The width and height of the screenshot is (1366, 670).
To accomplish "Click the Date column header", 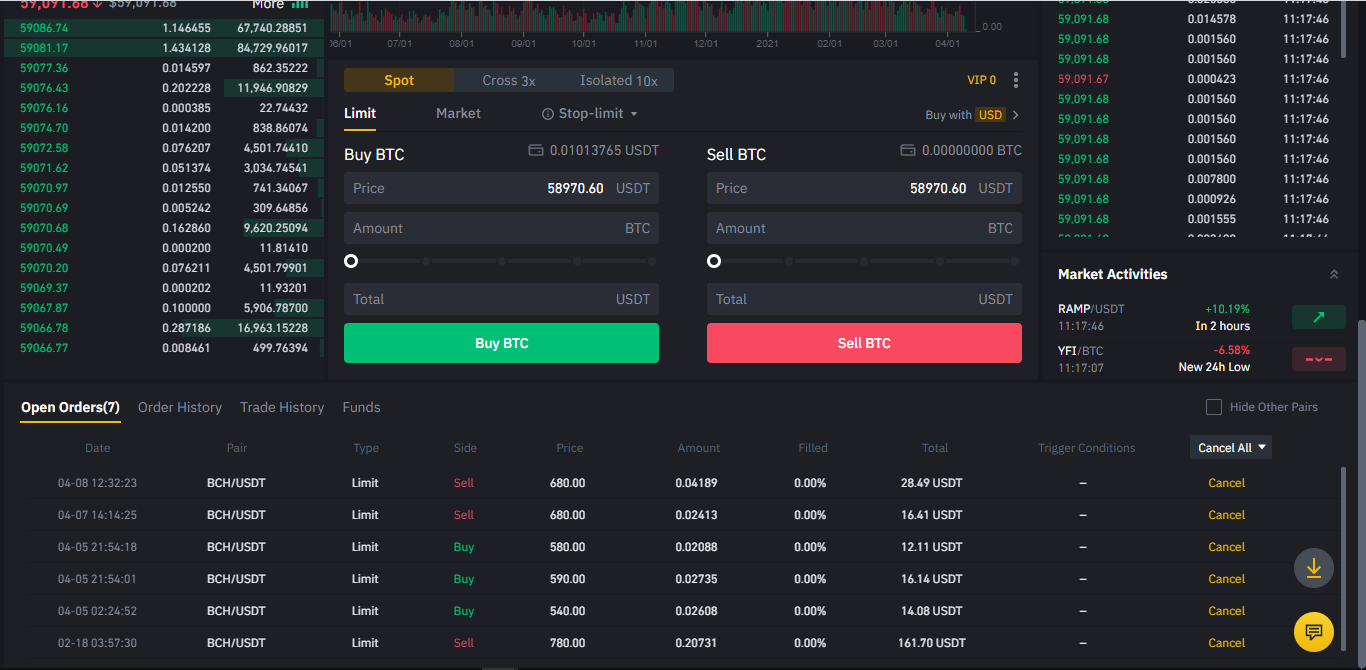I will click(98, 448).
